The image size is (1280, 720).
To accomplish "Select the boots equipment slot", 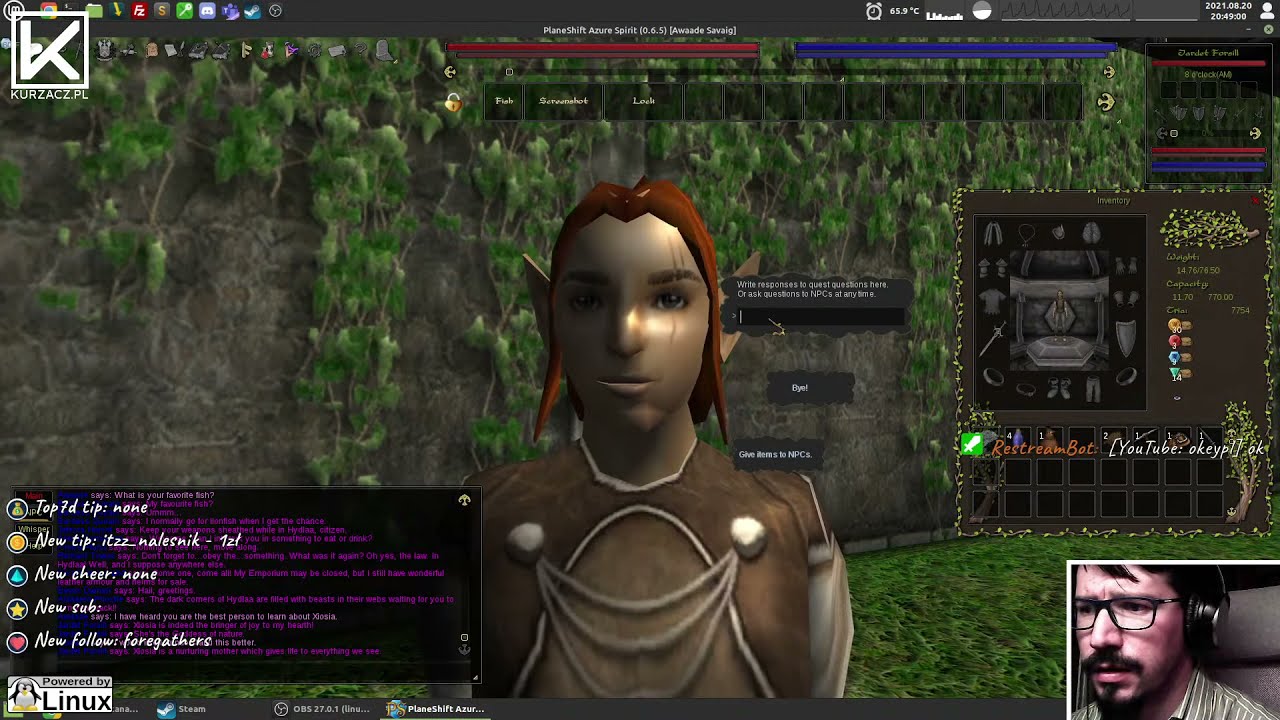I will [1059, 388].
